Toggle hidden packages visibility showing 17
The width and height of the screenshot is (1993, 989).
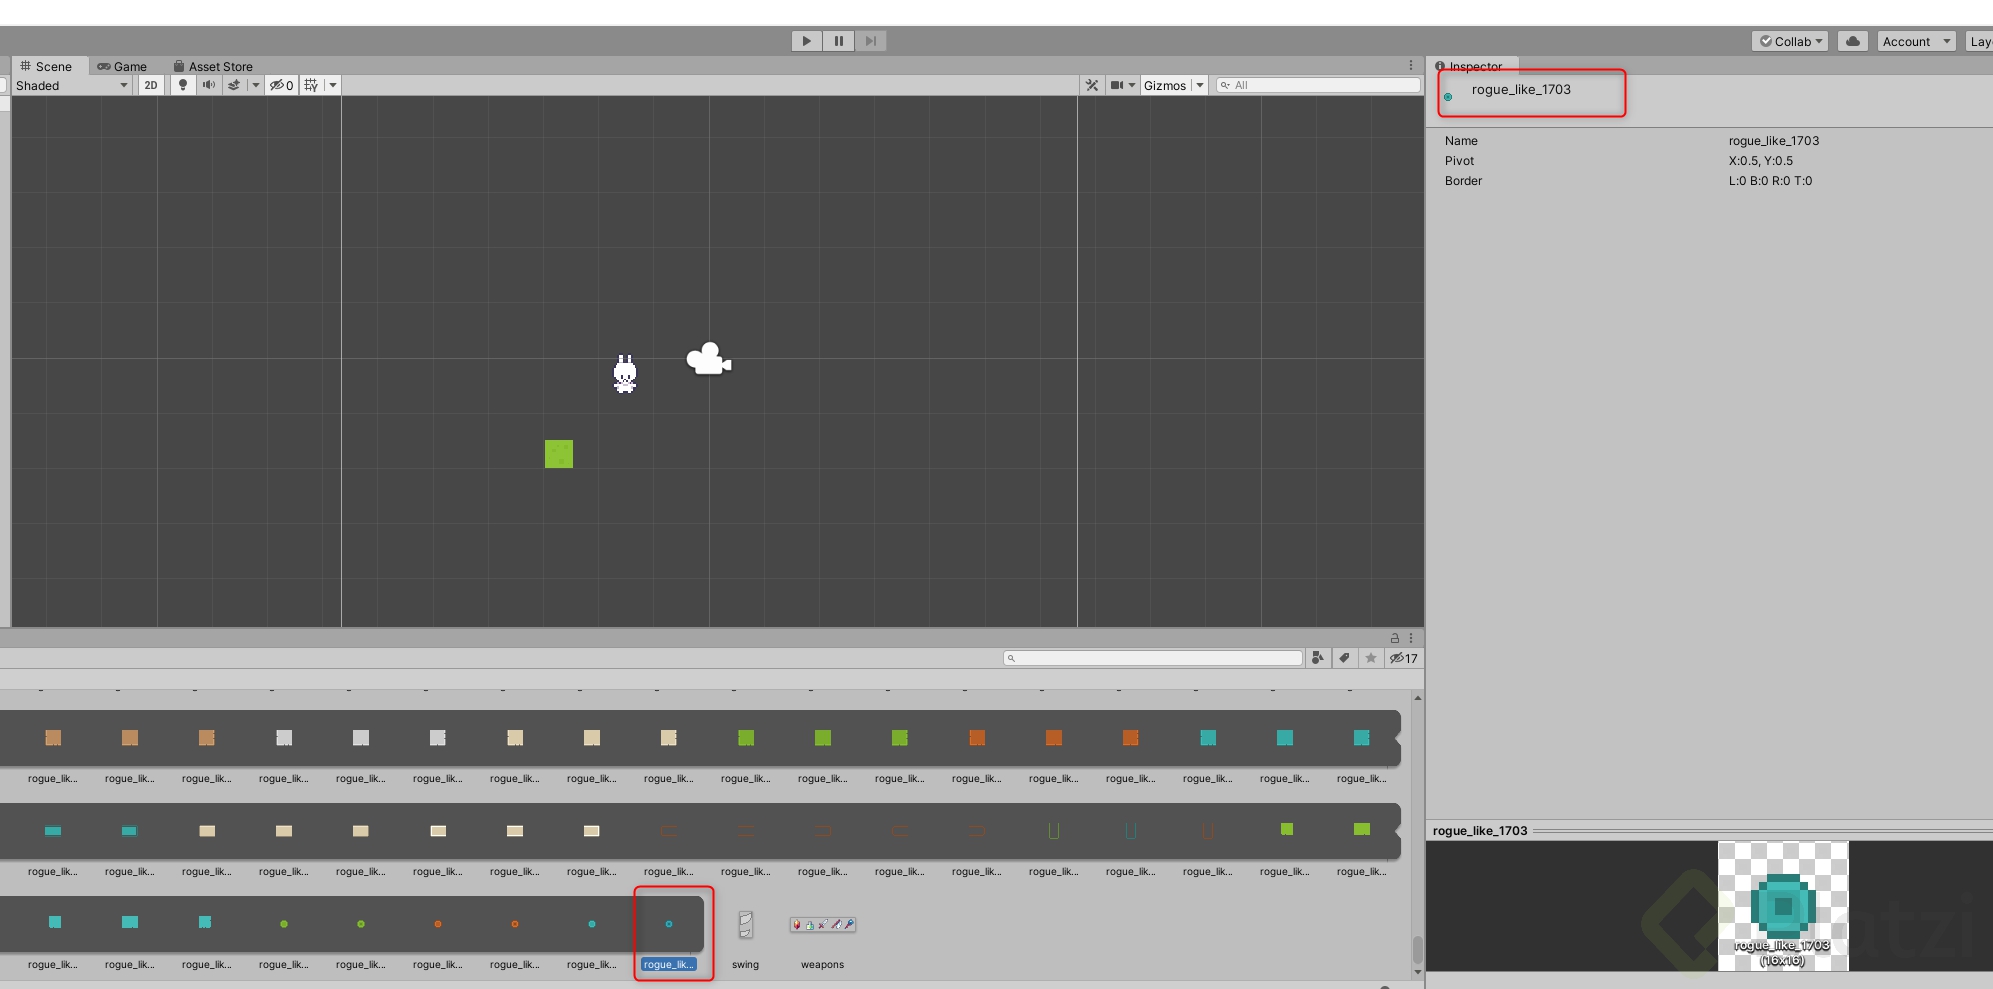[1403, 658]
